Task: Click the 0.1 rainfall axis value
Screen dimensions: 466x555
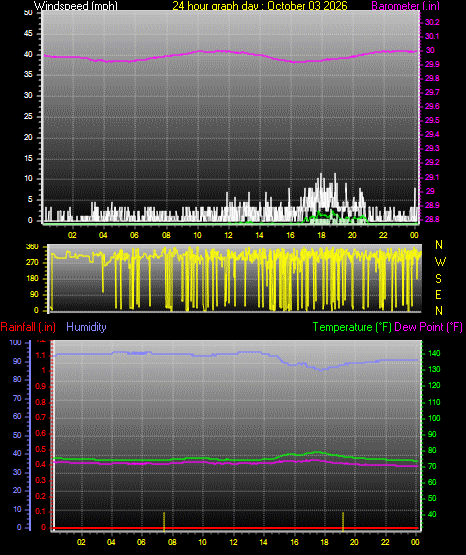Action: 41,512
